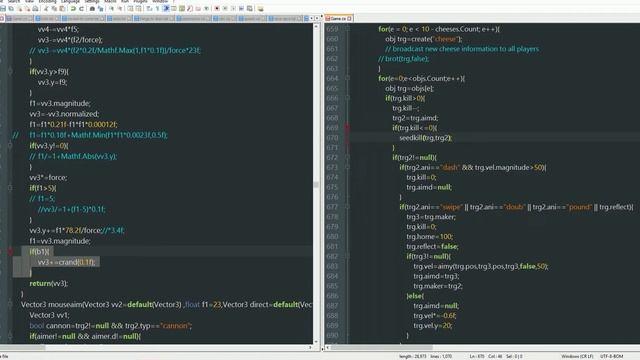Click the Print toolbar icon

pos(36,9)
